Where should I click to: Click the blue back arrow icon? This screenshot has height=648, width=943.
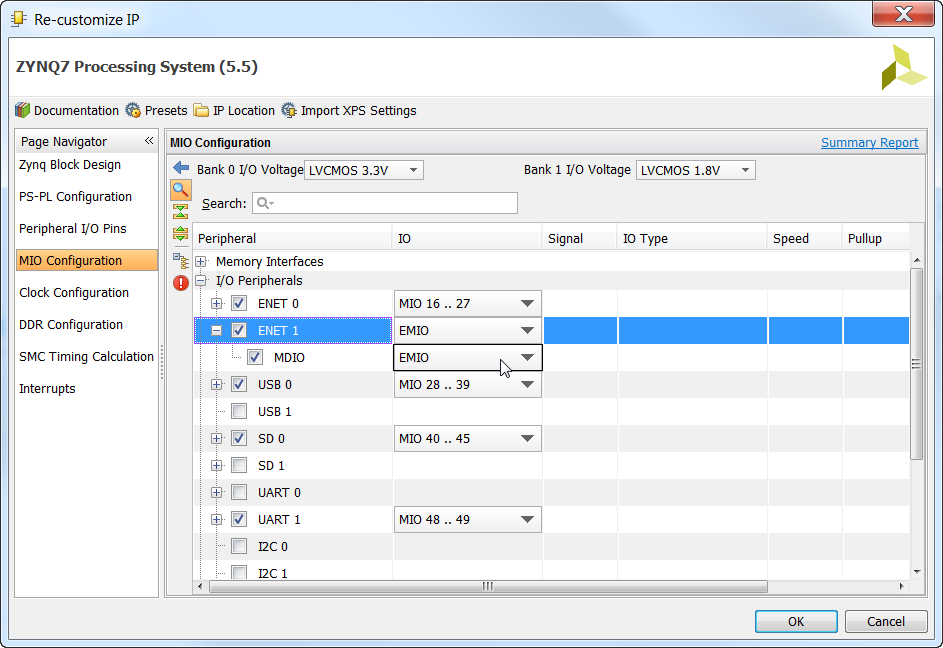[x=180, y=168]
